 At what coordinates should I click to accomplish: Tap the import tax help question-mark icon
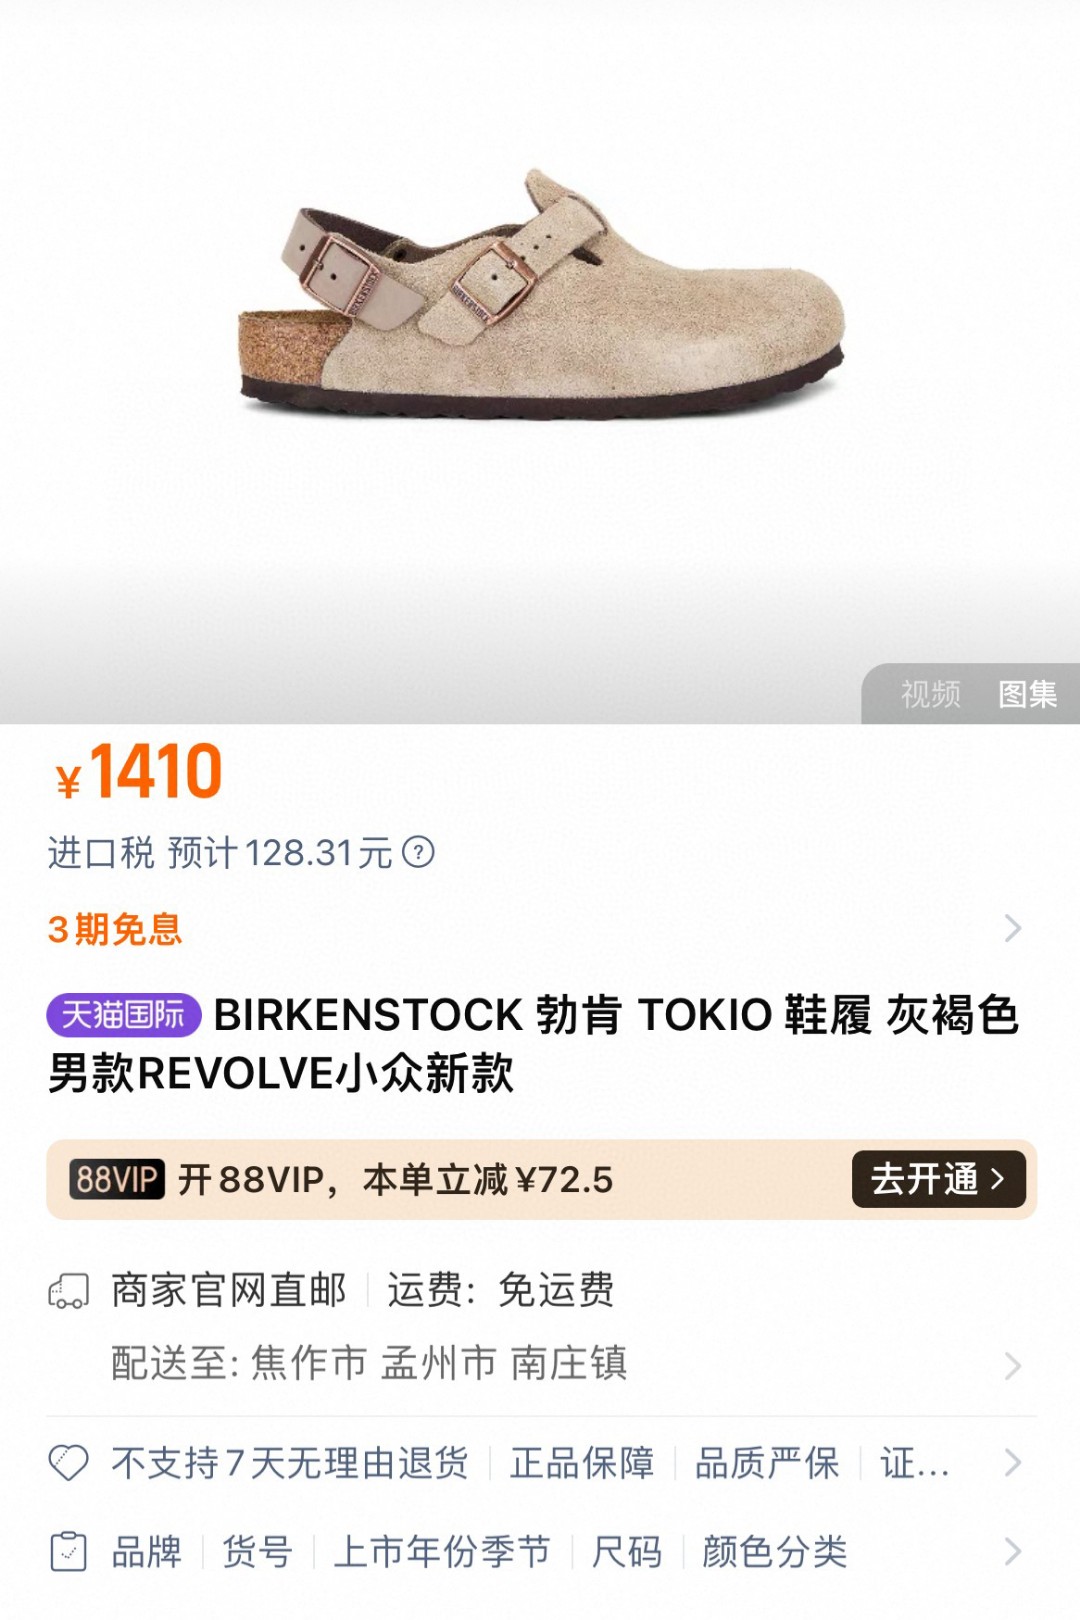pos(418,852)
